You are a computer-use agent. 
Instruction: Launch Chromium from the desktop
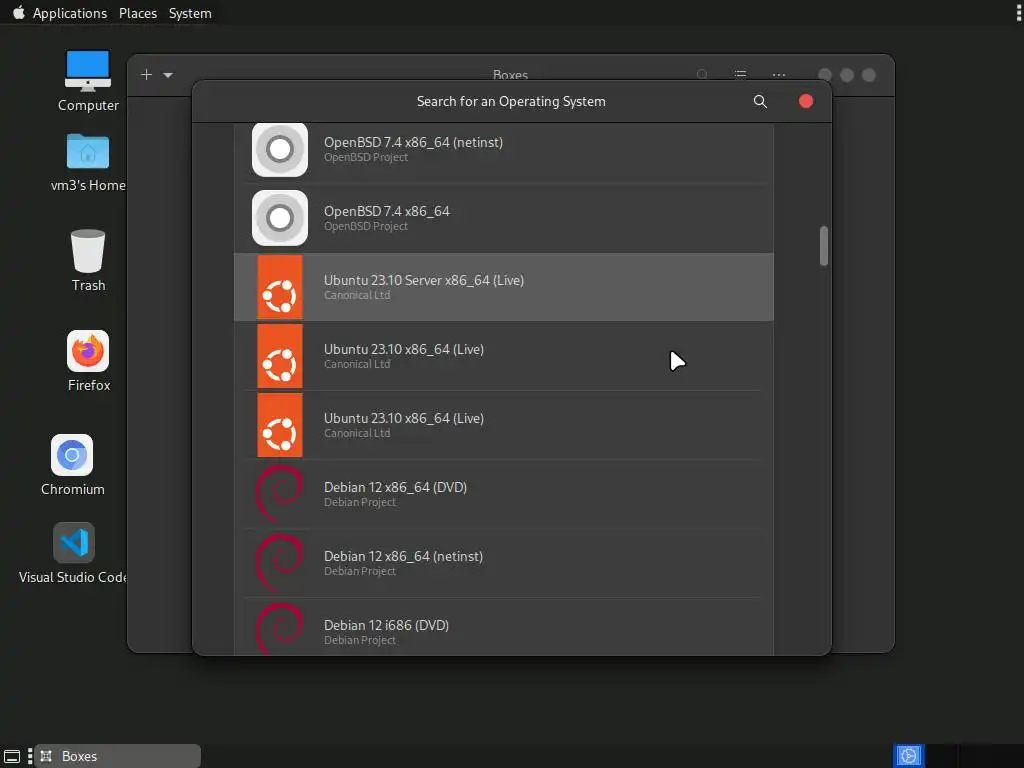point(72,455)
